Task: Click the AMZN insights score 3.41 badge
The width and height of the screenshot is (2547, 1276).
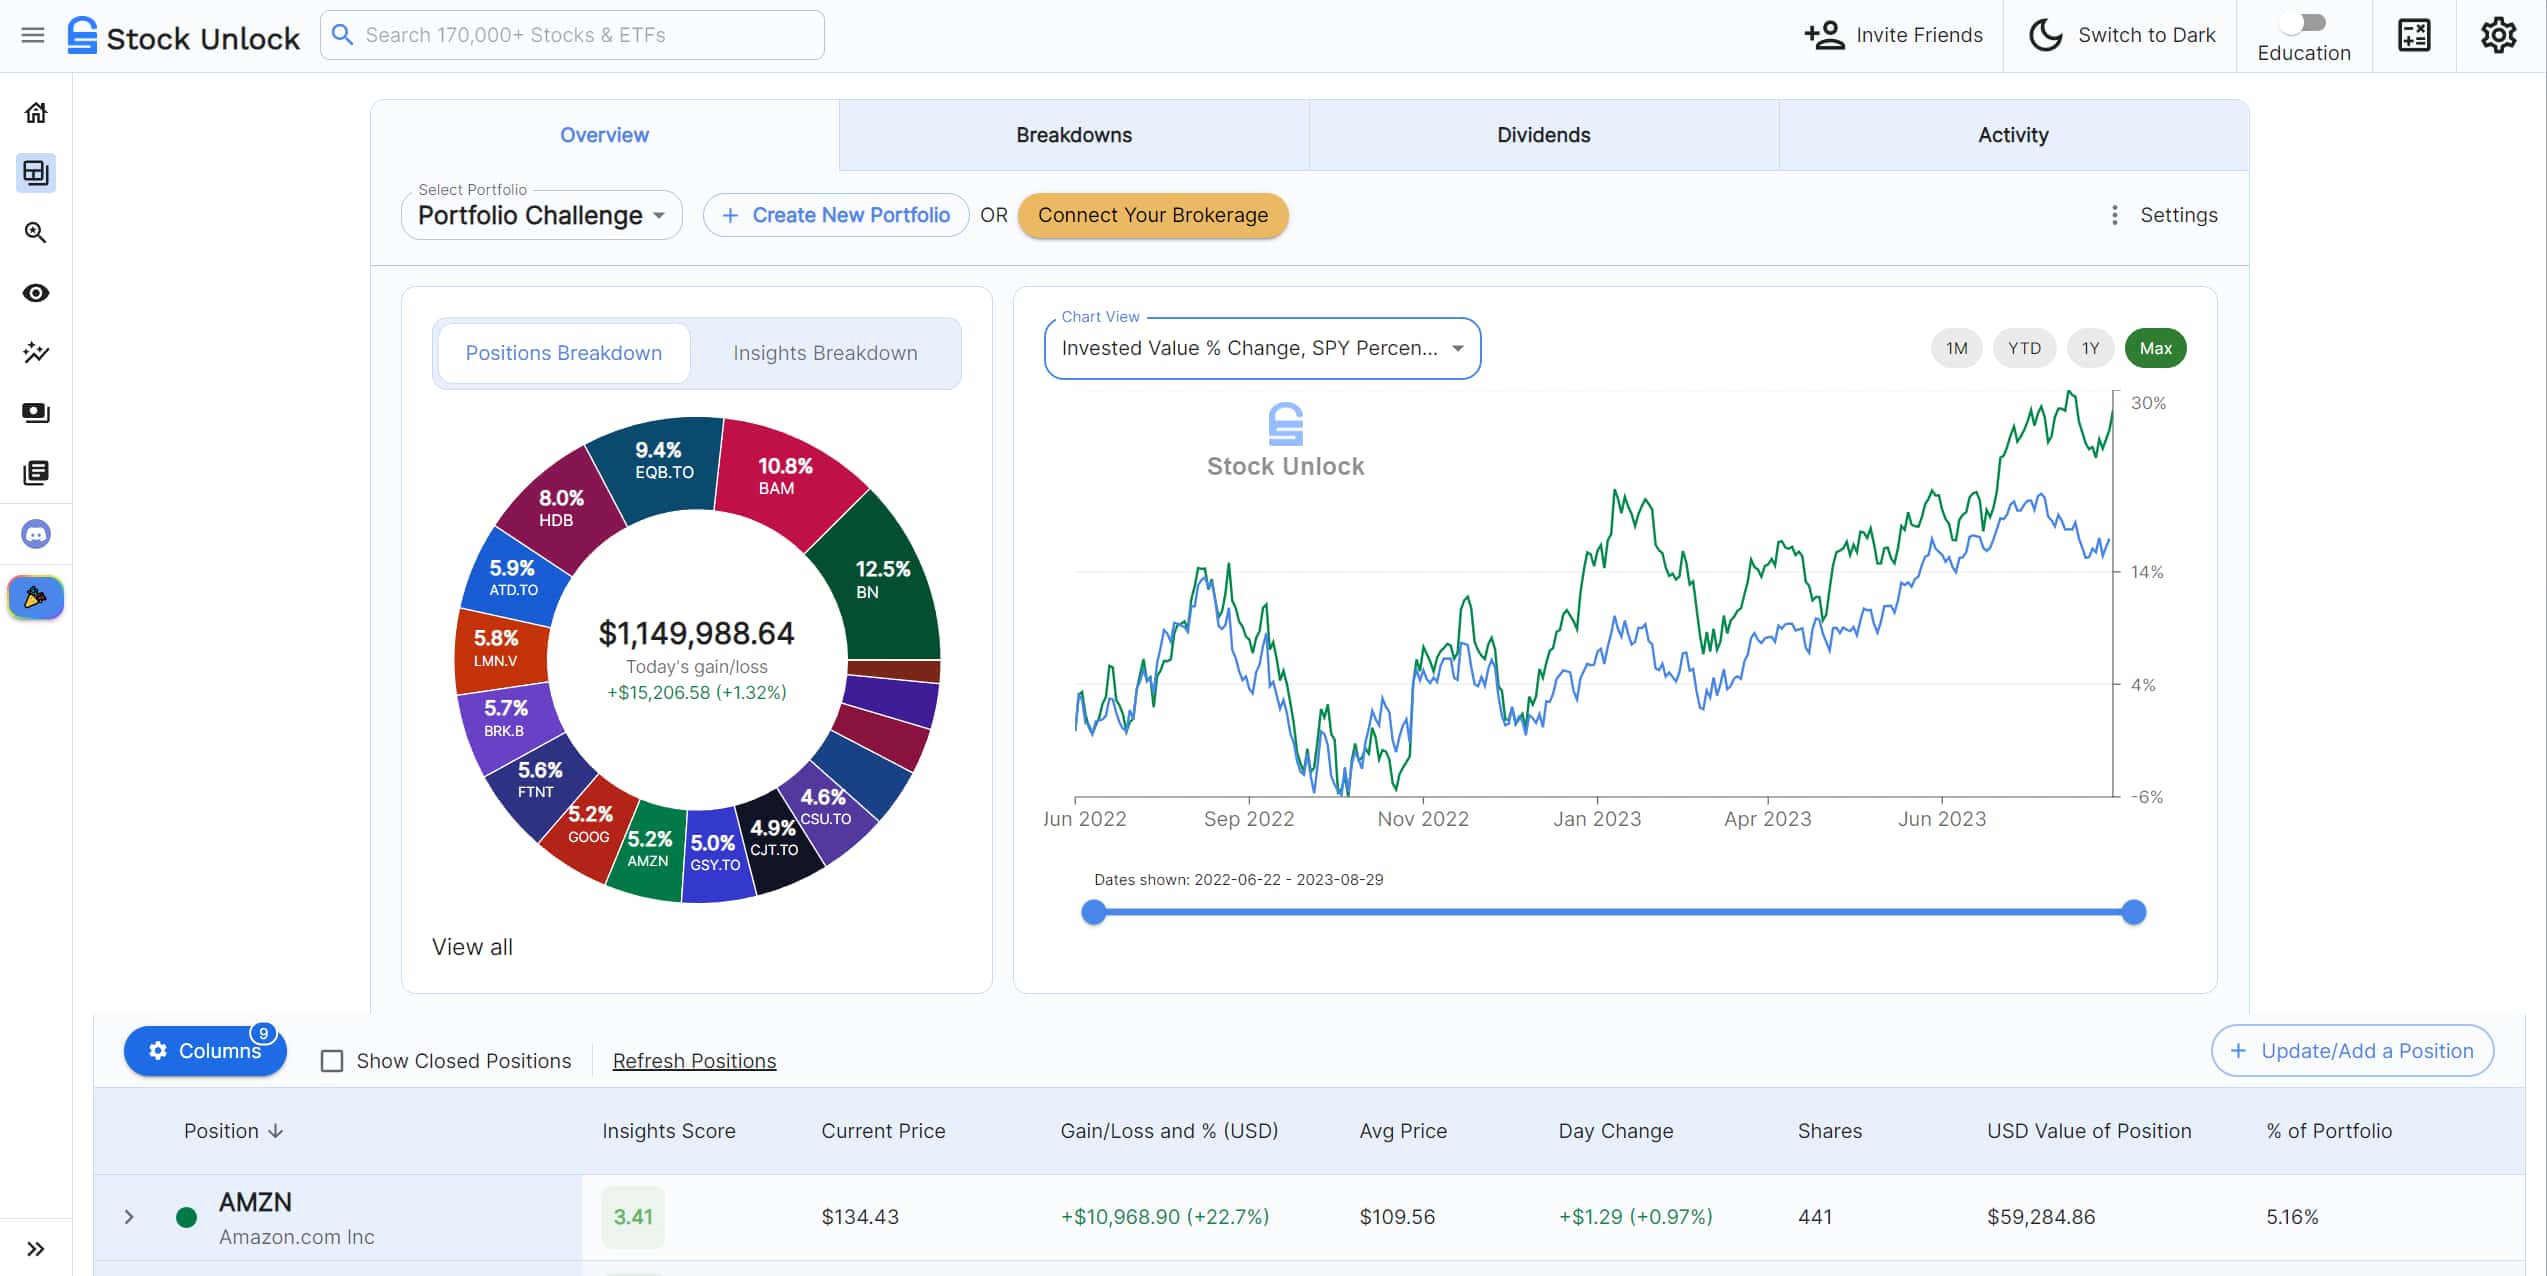Action: click(x=633, y=1217)
